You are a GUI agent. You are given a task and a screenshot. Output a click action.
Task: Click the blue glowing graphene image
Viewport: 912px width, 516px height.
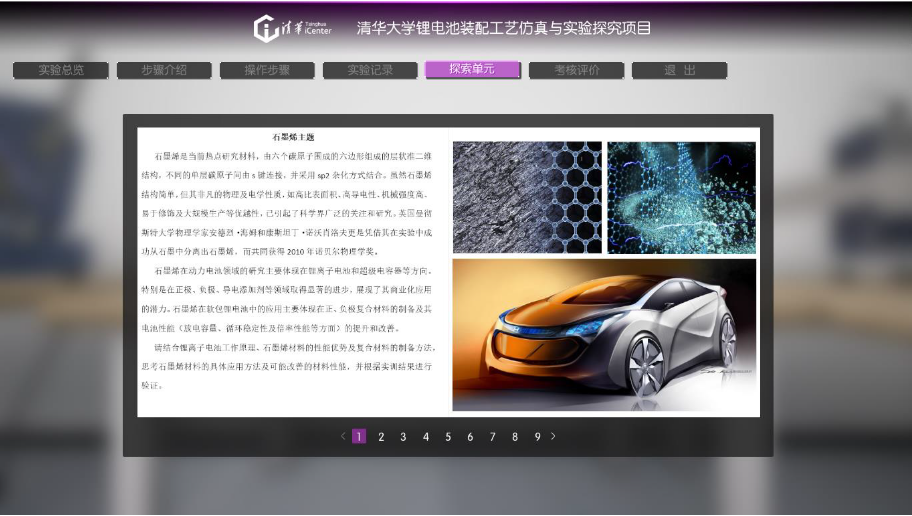pyautogui.click(x=681, y=196)
